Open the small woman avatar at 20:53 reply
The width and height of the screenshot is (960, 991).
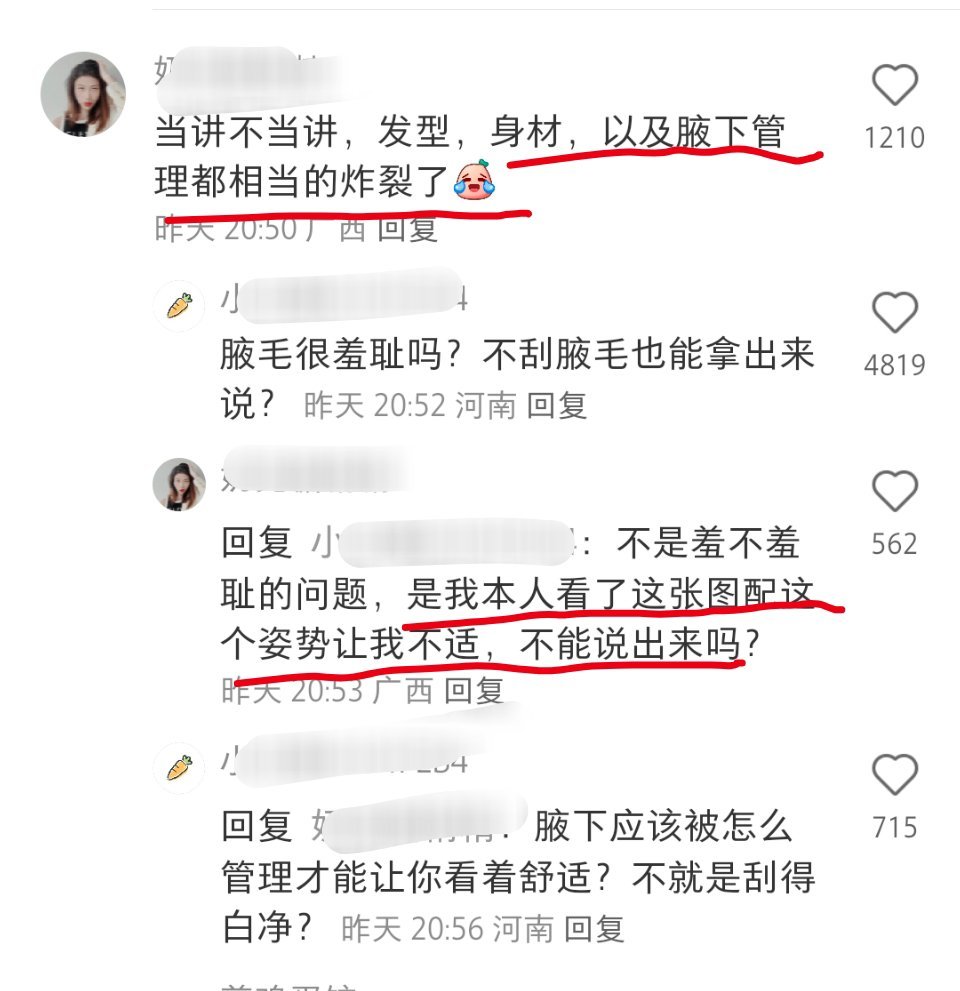179,484
